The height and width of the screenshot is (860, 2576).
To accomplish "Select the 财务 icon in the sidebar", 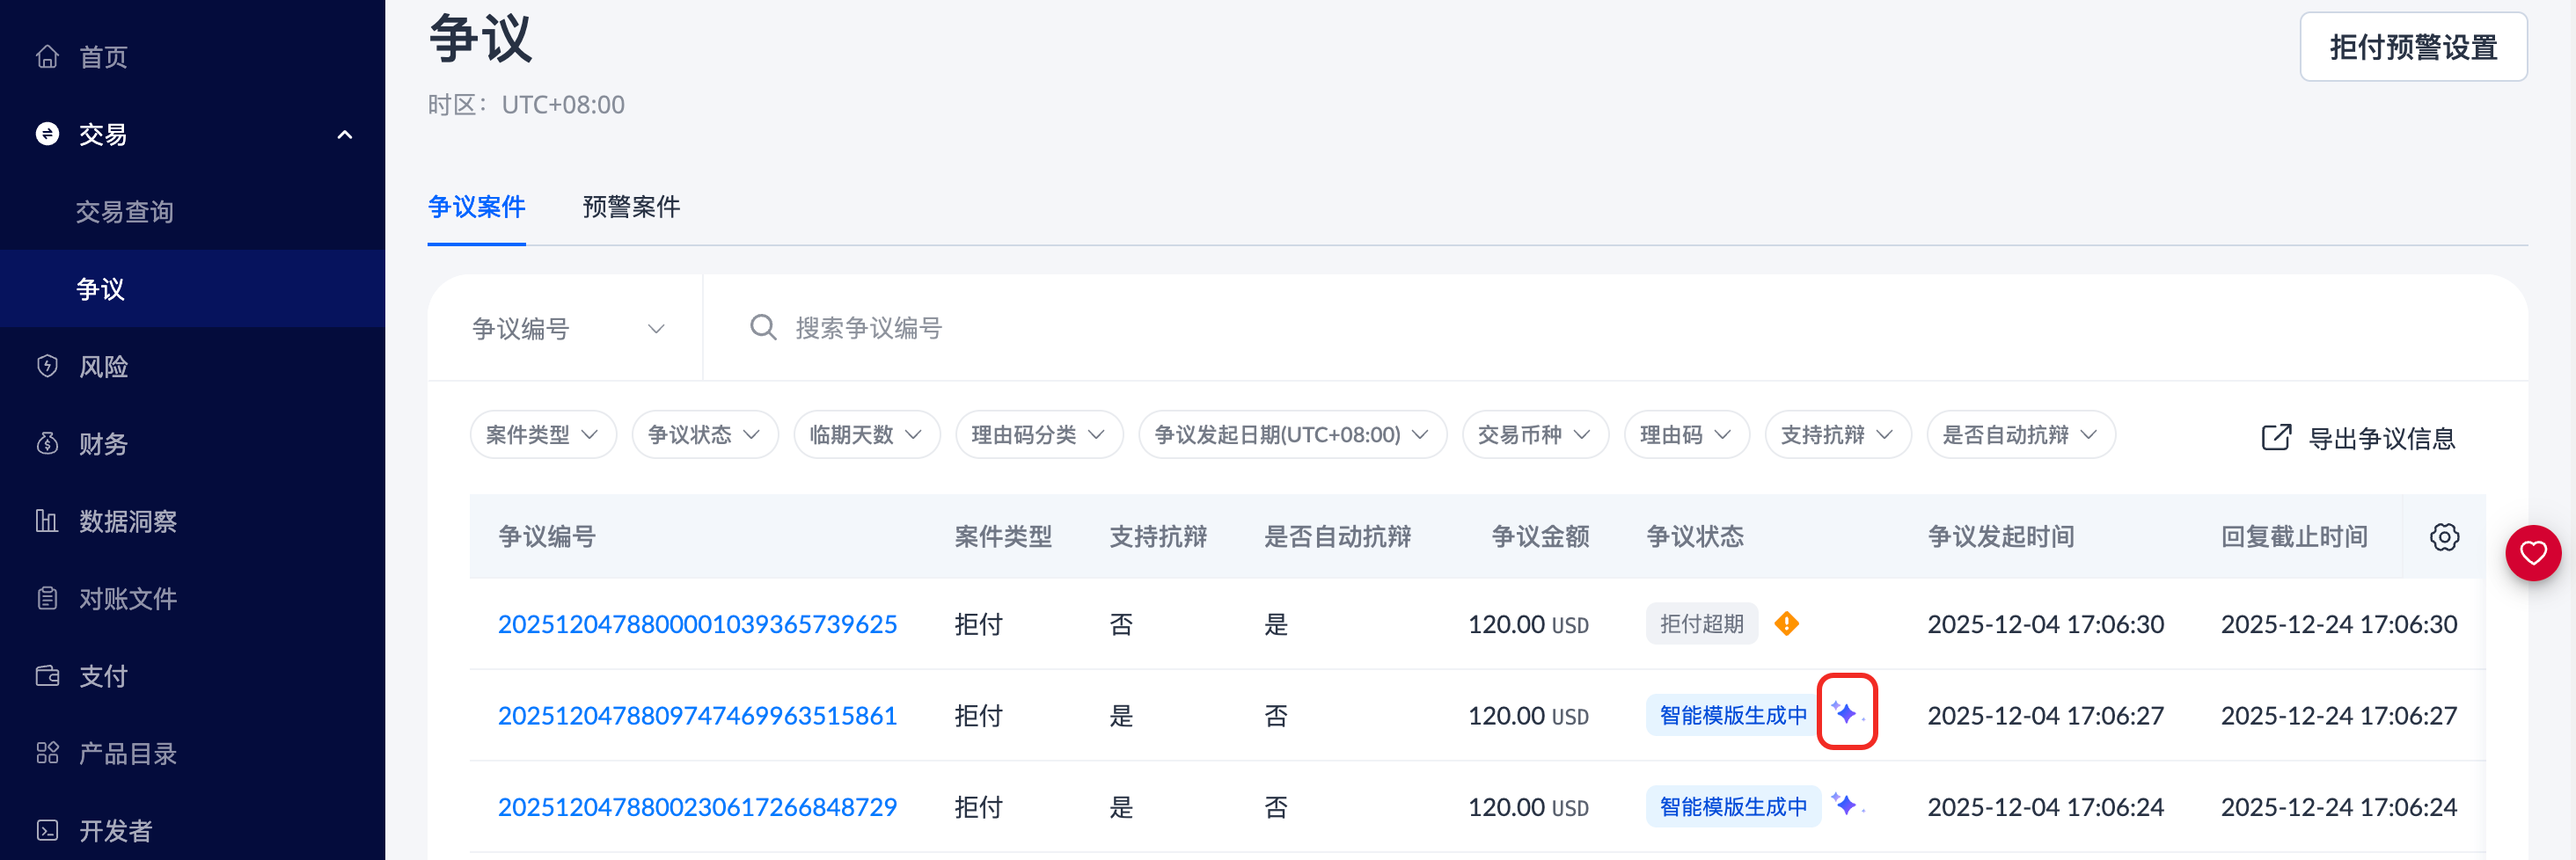I will click(47, 443).
